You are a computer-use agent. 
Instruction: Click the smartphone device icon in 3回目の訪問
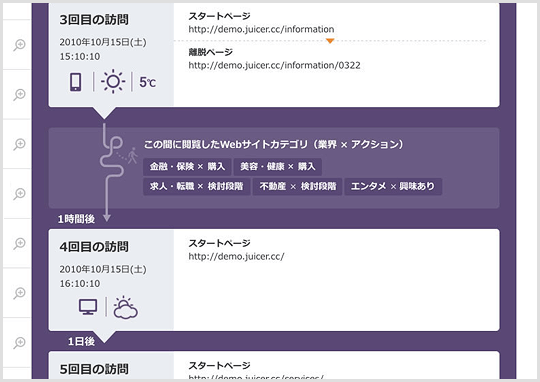pos(76,82)
